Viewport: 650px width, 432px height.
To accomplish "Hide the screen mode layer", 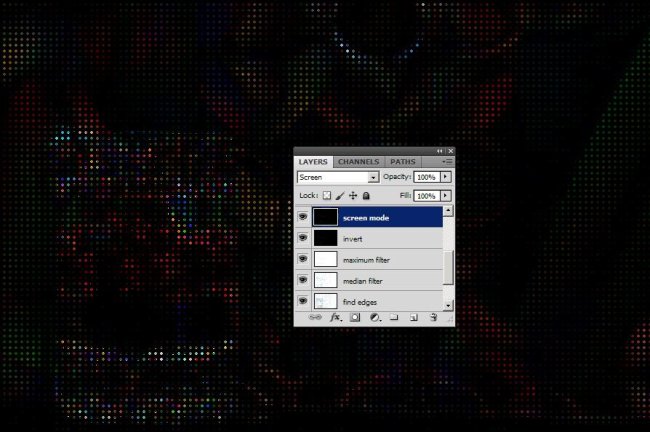I will [x=303, y=217].
